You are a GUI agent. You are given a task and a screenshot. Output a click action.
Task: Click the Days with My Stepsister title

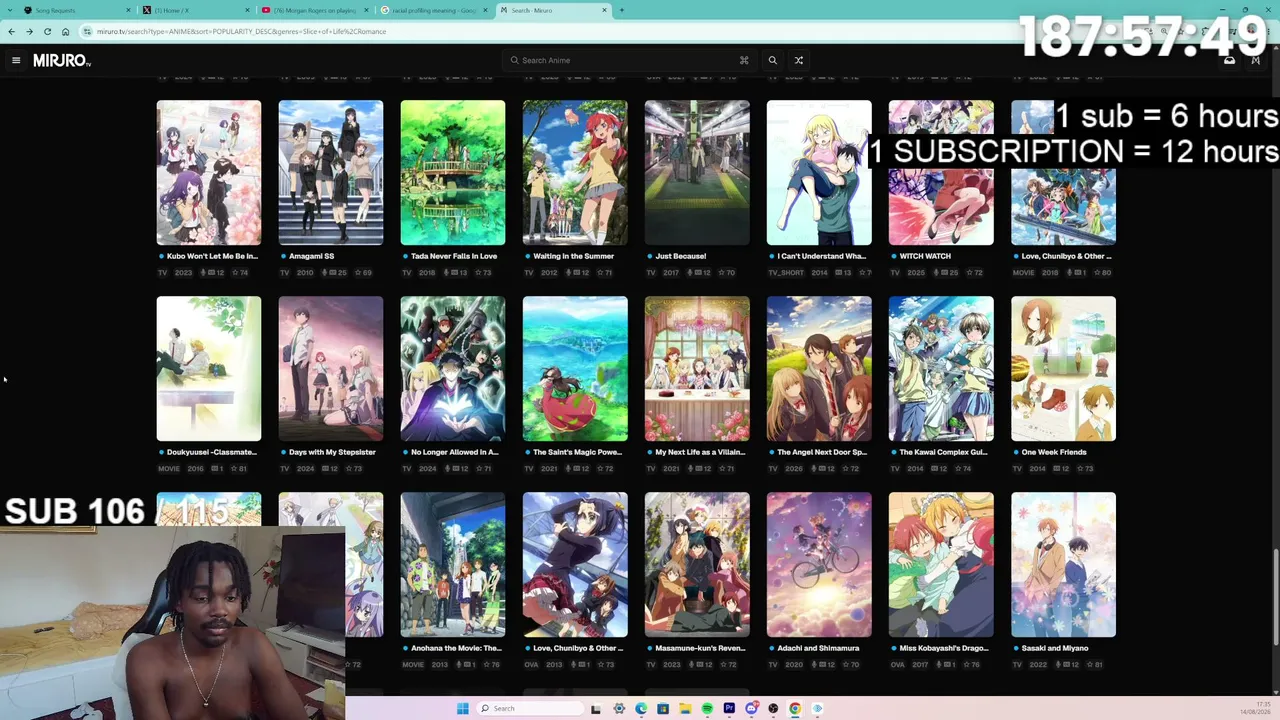(x=332, y=452)
